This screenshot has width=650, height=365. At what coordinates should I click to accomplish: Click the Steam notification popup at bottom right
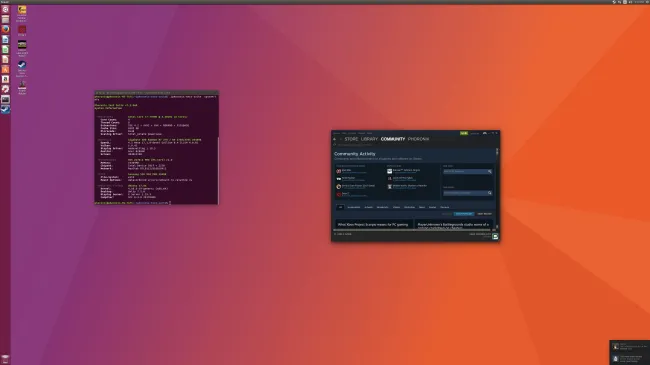tap(629, 352)
